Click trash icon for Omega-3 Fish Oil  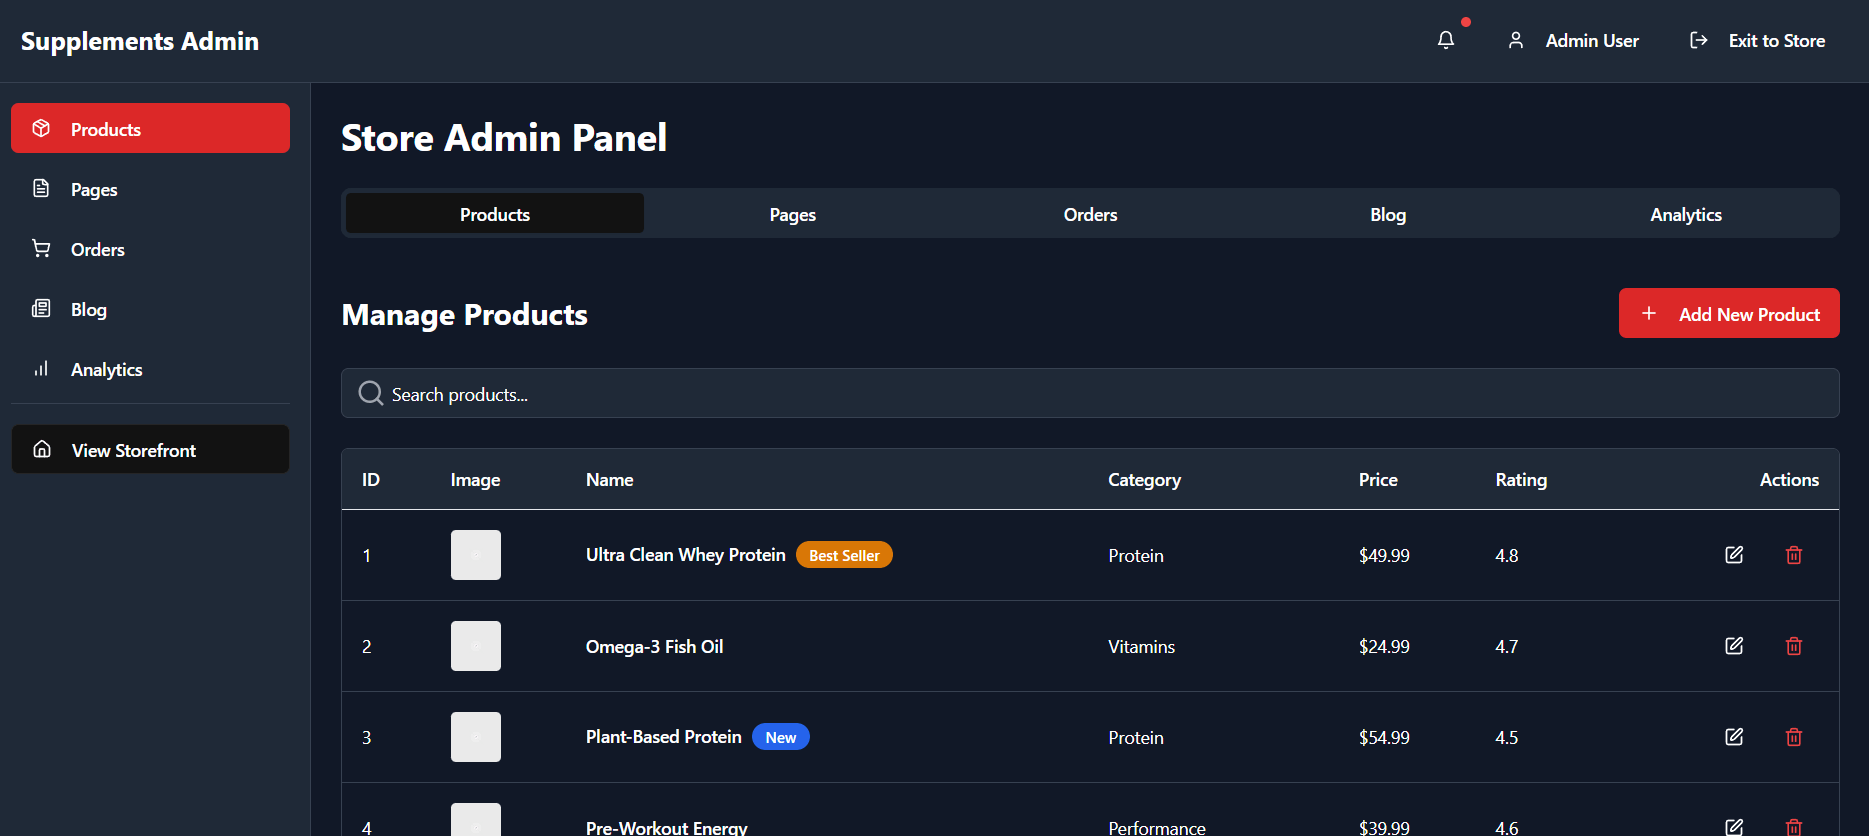1793,646
